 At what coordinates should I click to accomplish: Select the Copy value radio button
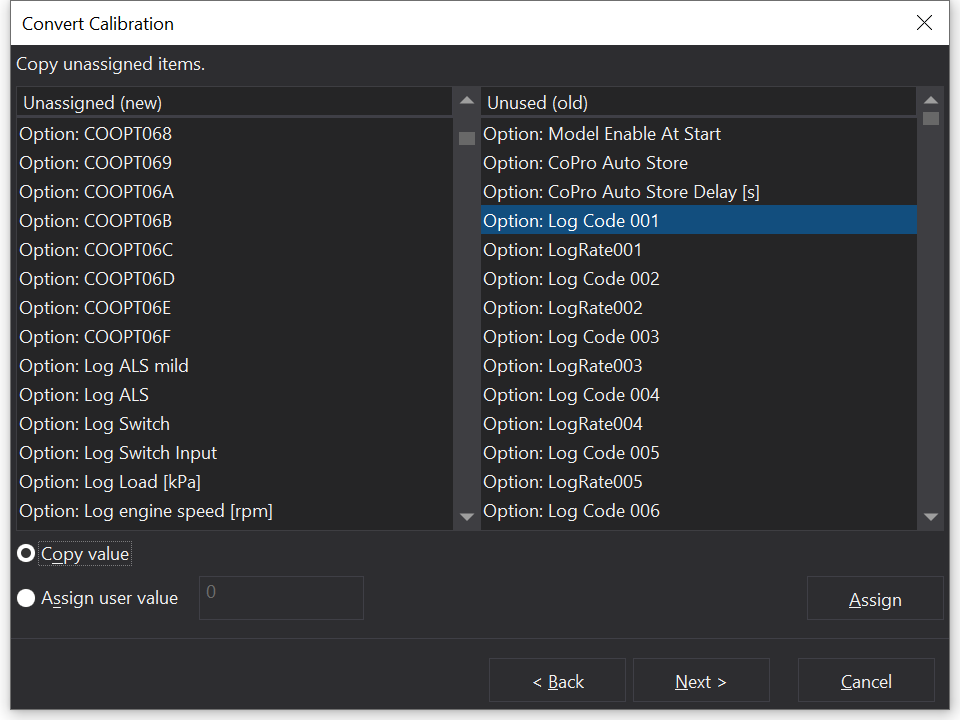[x=27, y=554]
